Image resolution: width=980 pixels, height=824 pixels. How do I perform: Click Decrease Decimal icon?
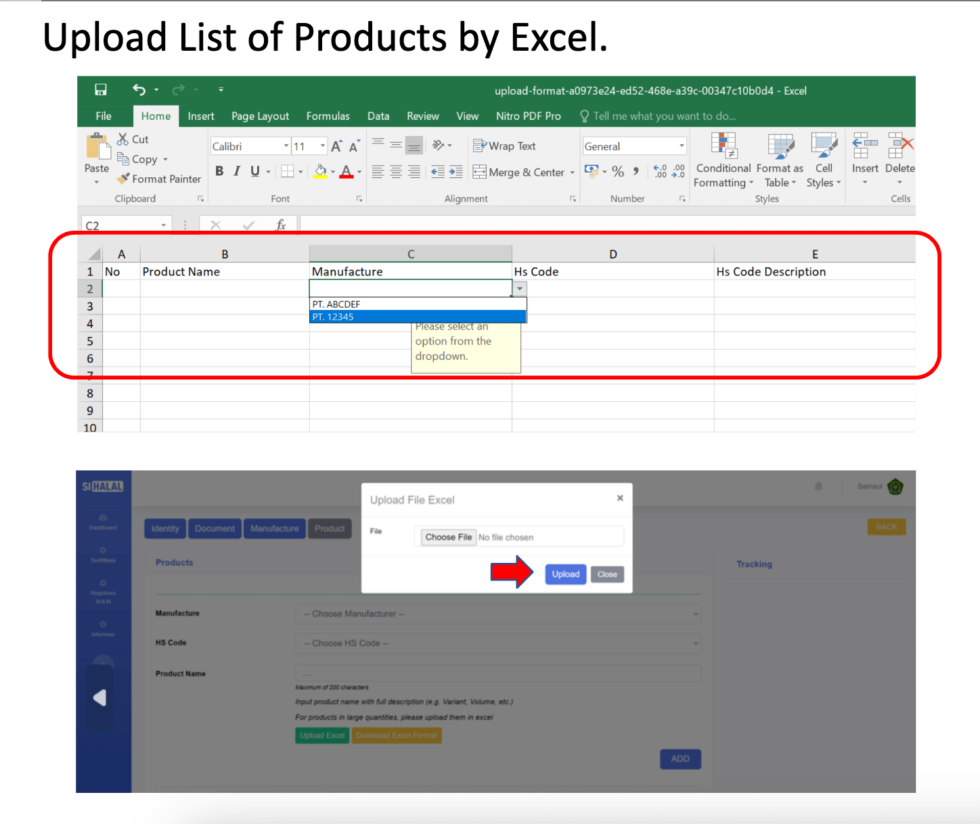click(x=678, y=171)
